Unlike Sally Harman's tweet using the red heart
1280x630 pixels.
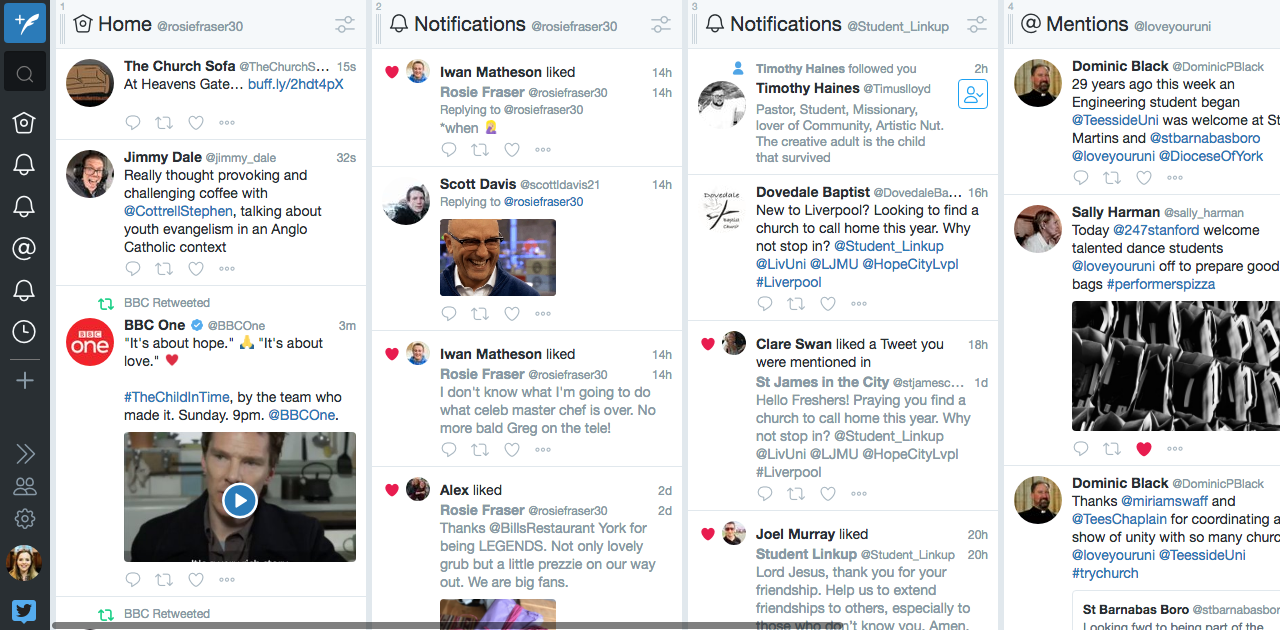point(1144,449)
